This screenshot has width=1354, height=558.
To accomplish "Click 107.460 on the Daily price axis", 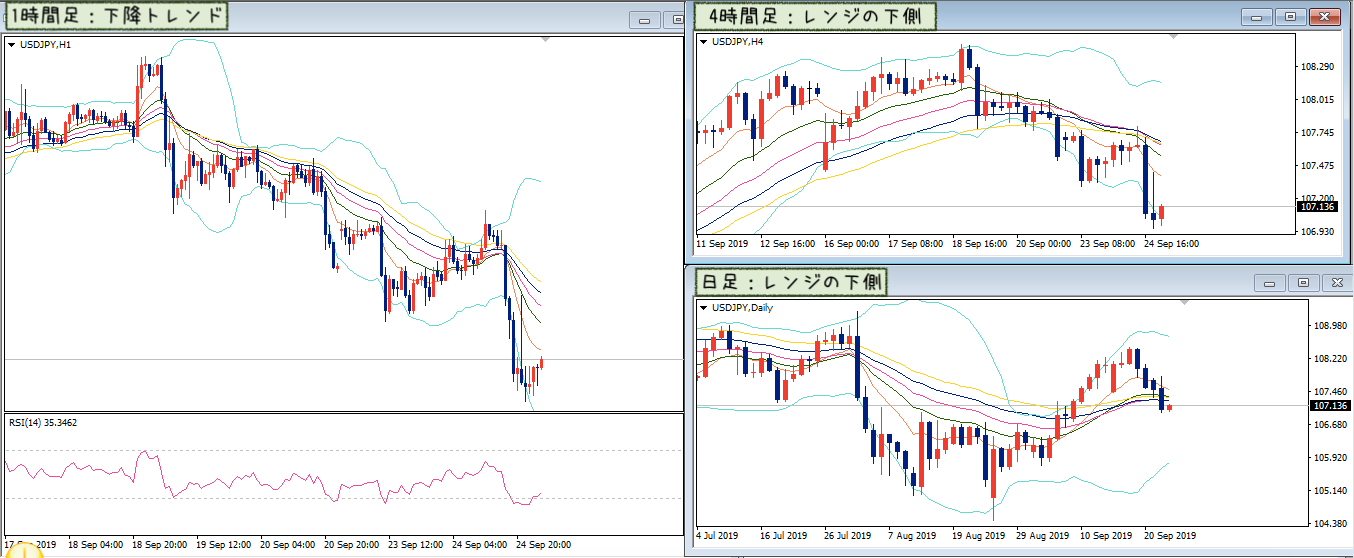I will pyautogui.click(x=1331, y=391).
